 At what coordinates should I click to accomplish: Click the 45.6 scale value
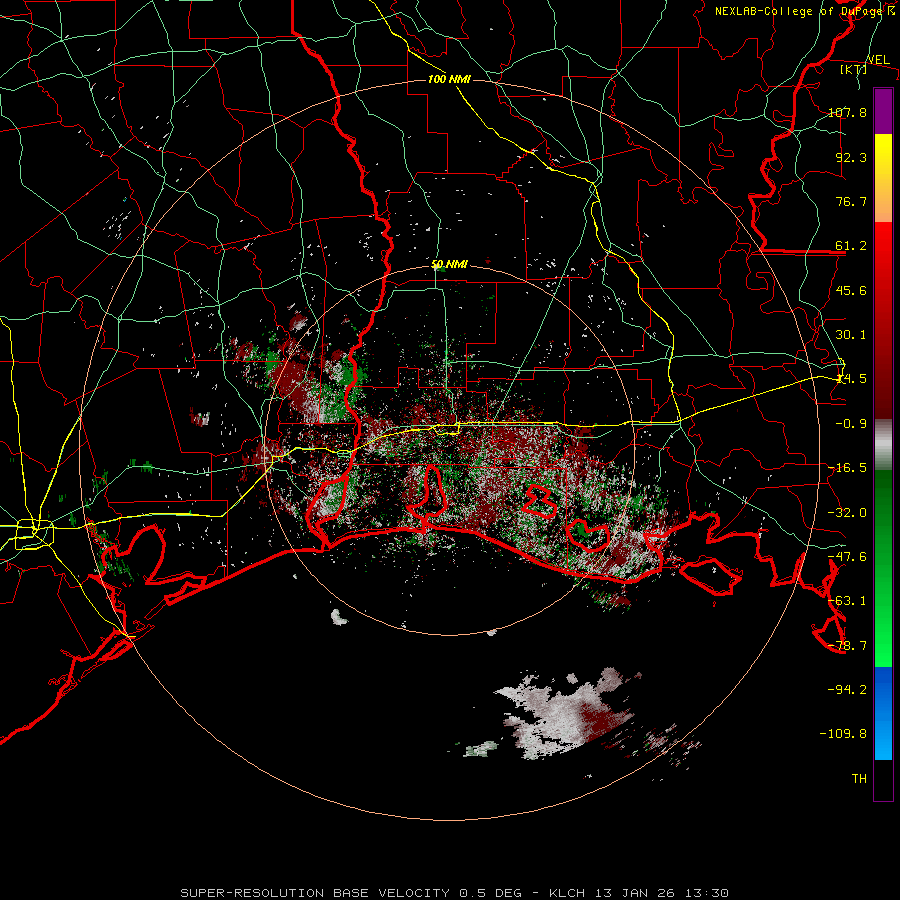point(851,290)
